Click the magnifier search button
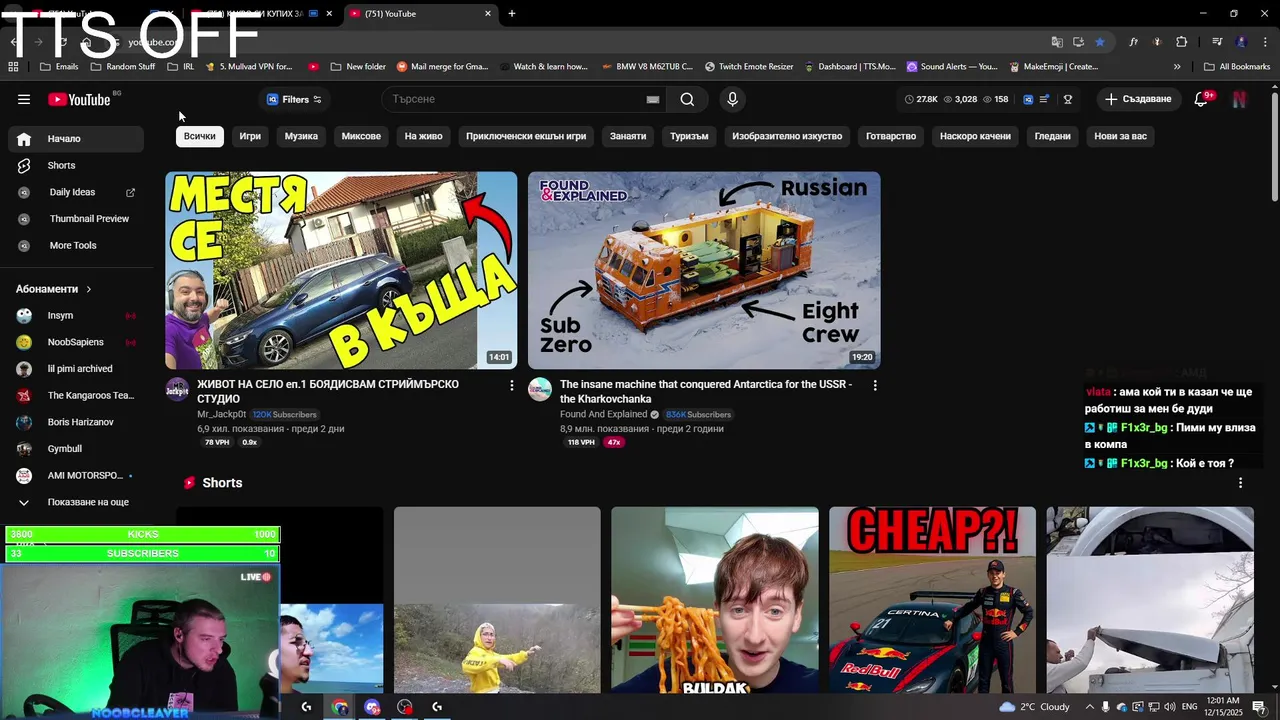 [x=687, y=99]
